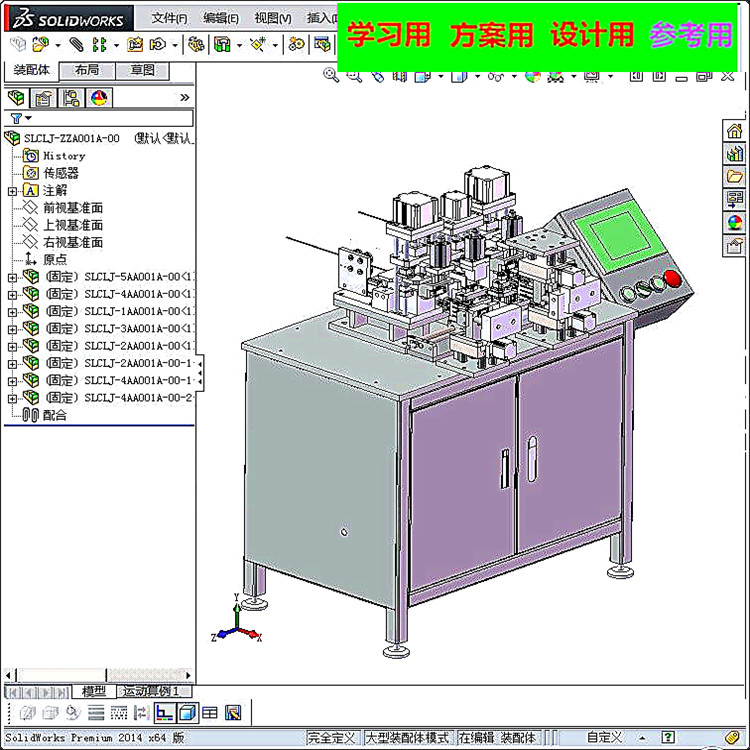Screen dimensions: 750x750
Task: Click the Show Hidden Components icon
Action: pos(196,44)
